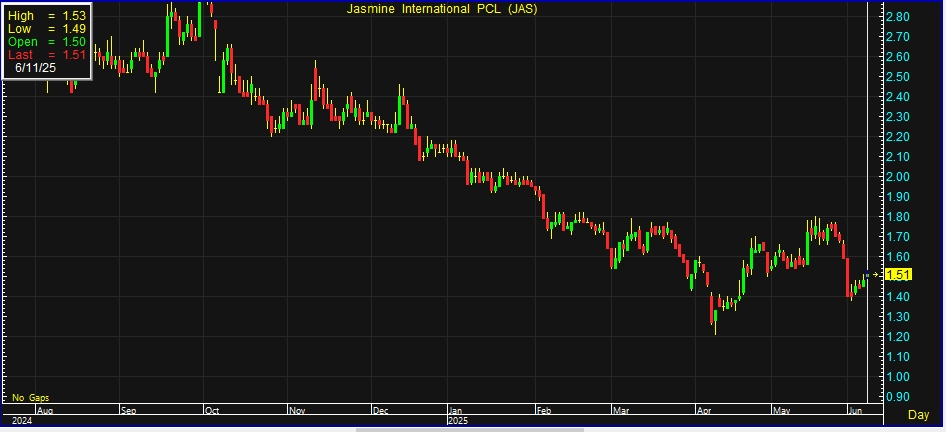
Task: Click the 2.30 price axis label
Action: click(898, 116)
